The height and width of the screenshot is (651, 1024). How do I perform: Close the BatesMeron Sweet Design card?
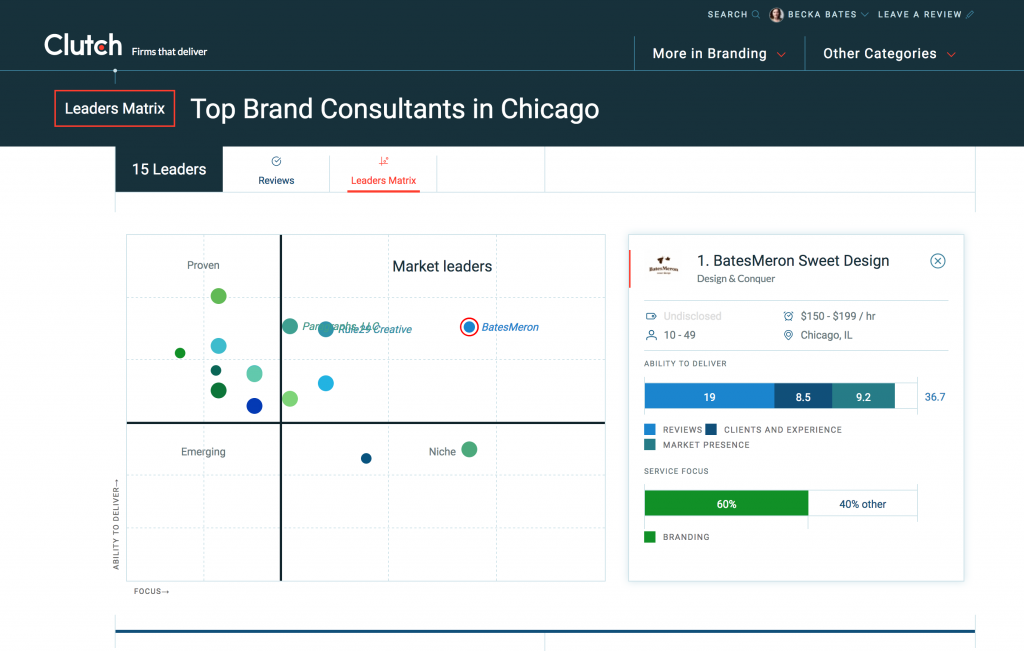pos(937,261)
